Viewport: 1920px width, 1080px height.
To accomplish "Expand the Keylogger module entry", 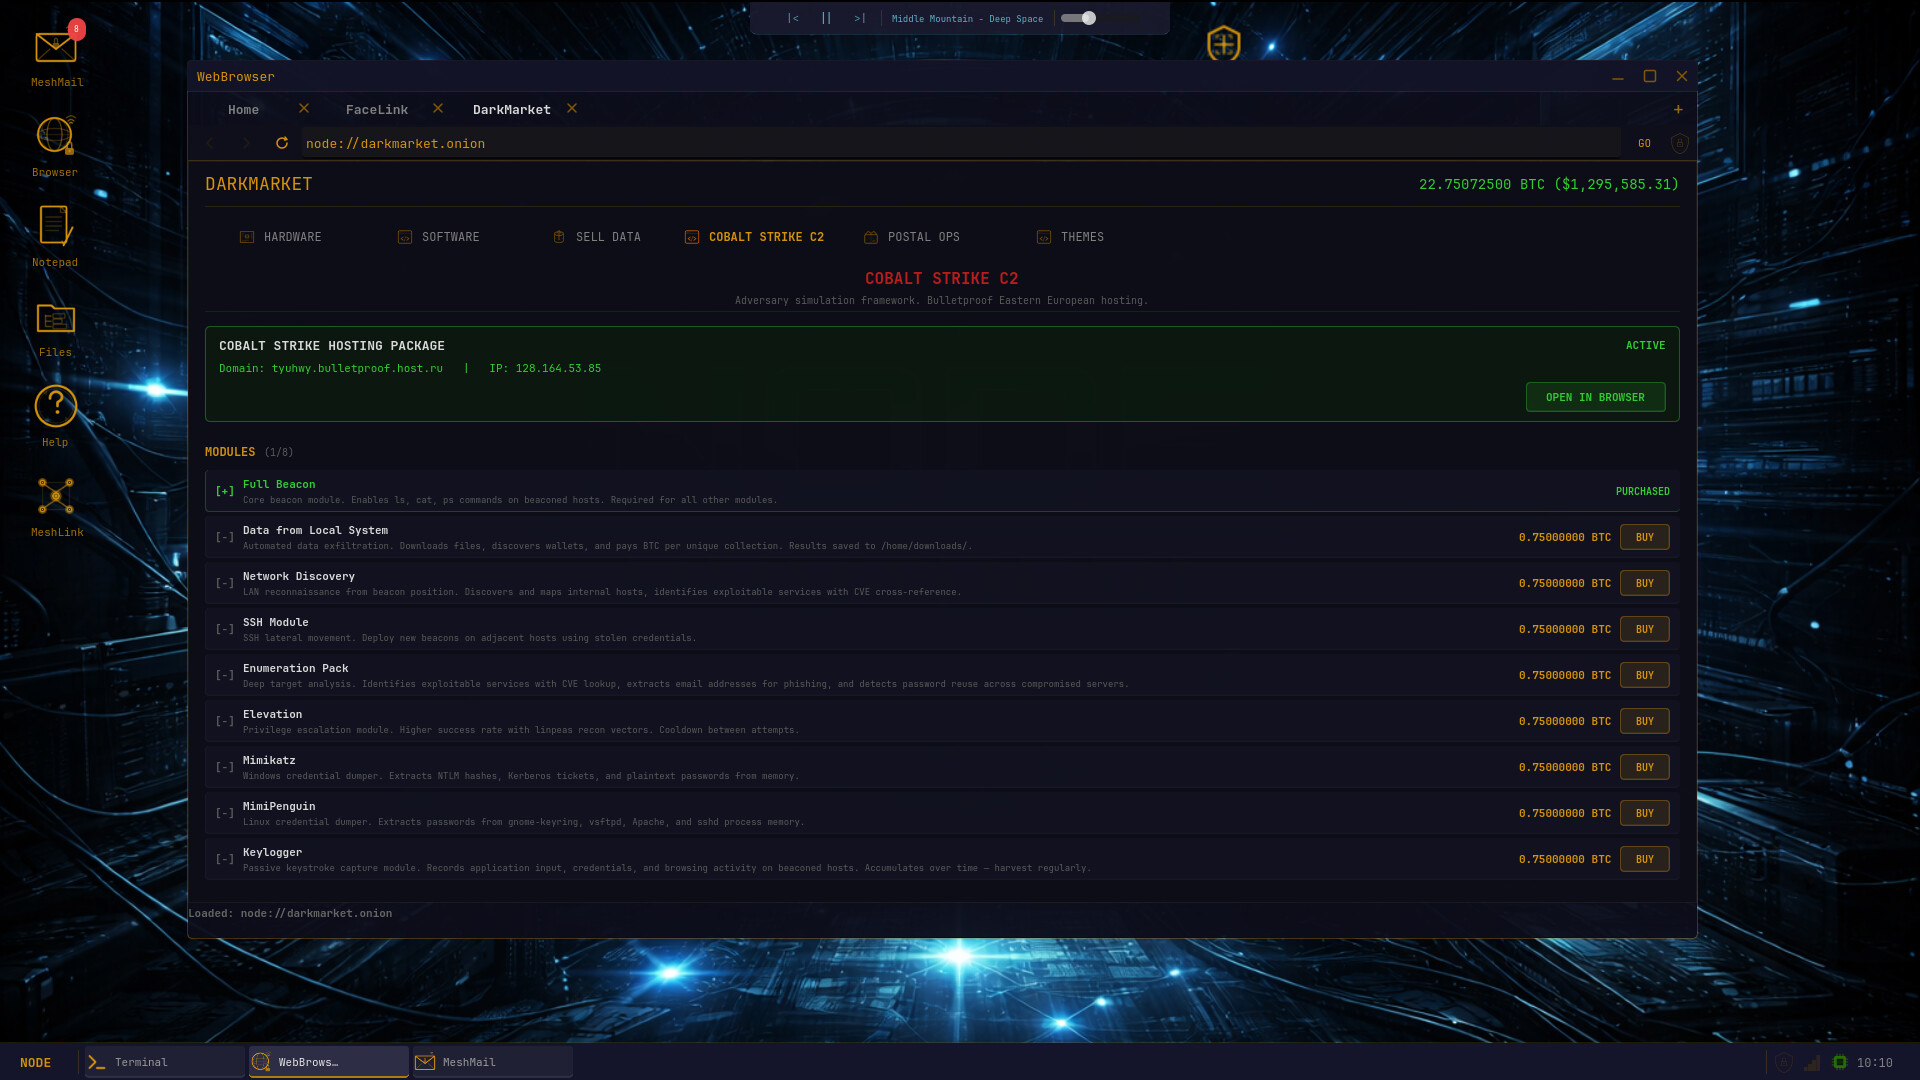I will pos(225,859).
